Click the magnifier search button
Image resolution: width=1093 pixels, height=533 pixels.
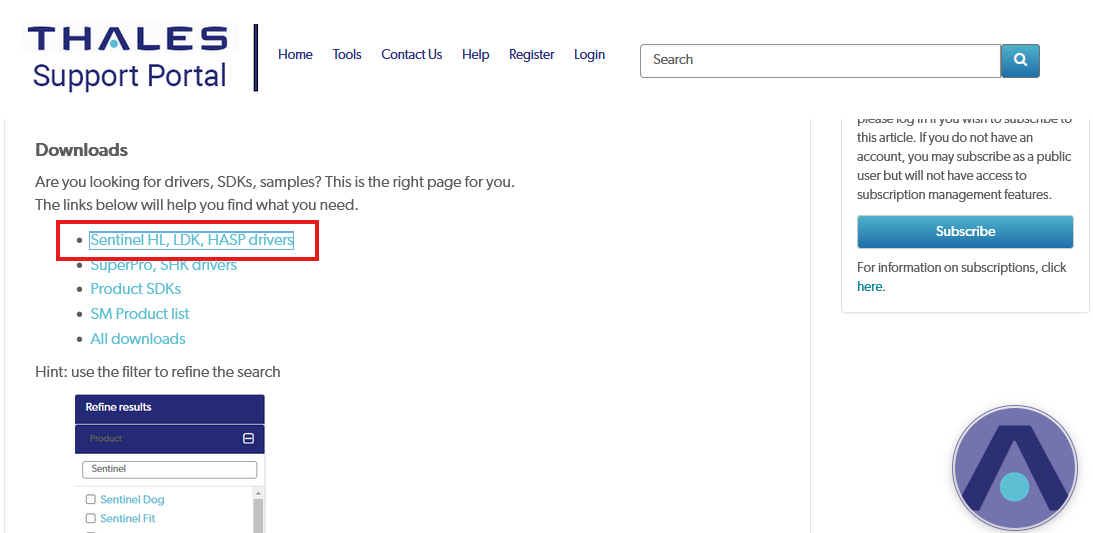(1020, 61)
